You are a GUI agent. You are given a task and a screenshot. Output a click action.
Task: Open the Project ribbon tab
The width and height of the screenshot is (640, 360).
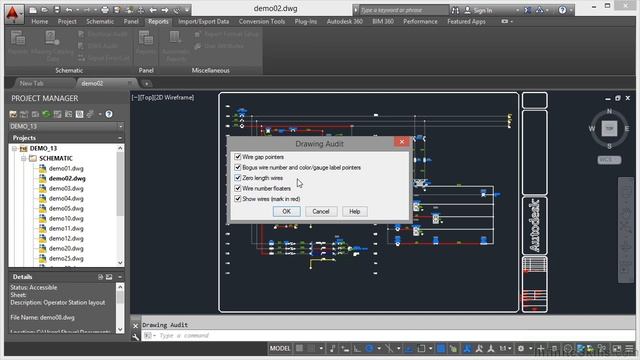pos(67,22)
